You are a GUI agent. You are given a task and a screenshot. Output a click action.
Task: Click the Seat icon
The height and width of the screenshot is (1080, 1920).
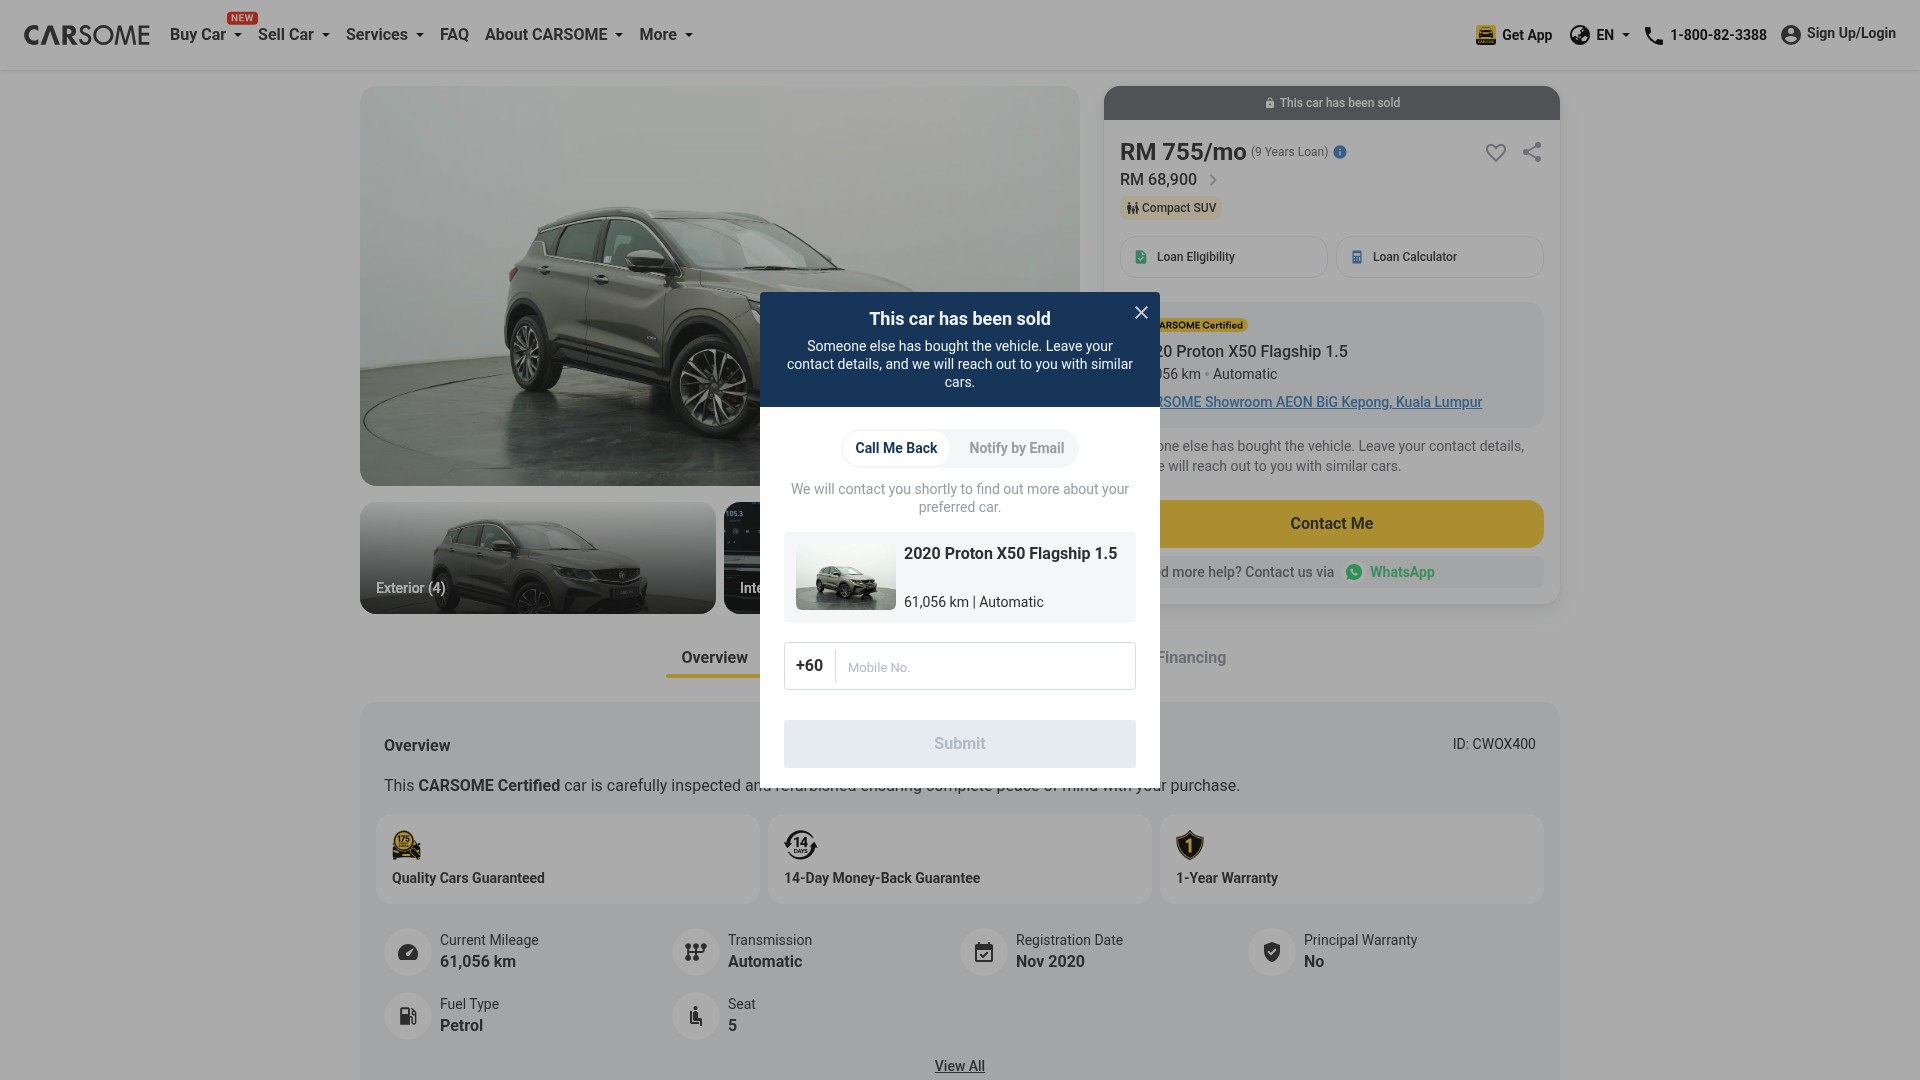[x=696, y=1016]
